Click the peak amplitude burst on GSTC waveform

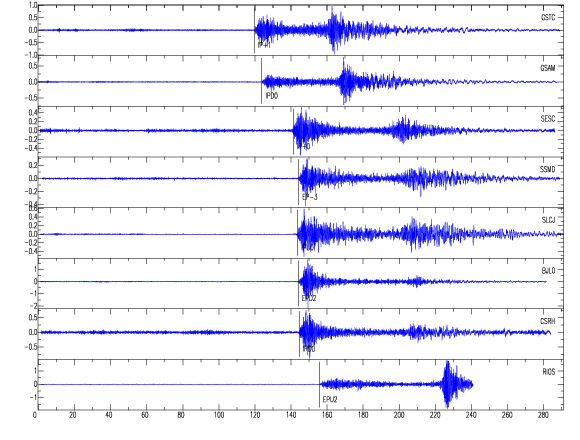(334, 30)
